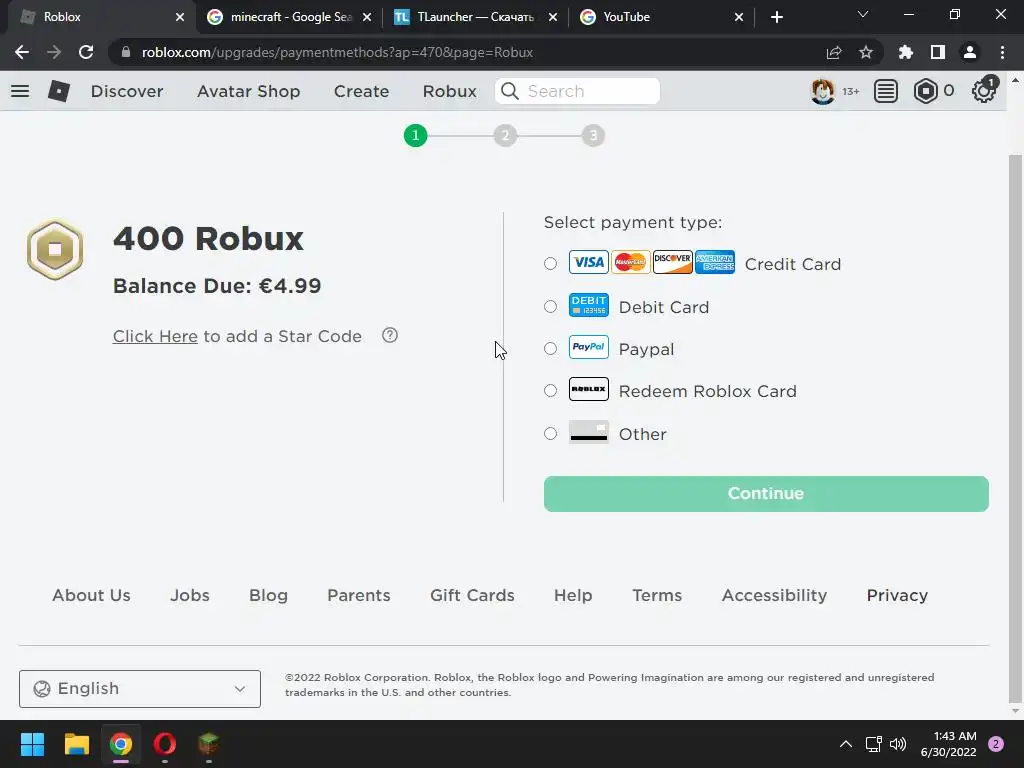
Task: Click the search magnifier icon
Action: (510, 91)
